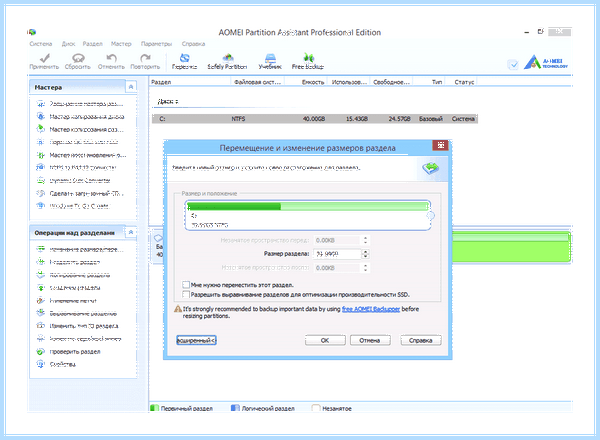Viewport: 600px width, 440px height.
Task: Collapse the Мастера panel
Action: 131,87
